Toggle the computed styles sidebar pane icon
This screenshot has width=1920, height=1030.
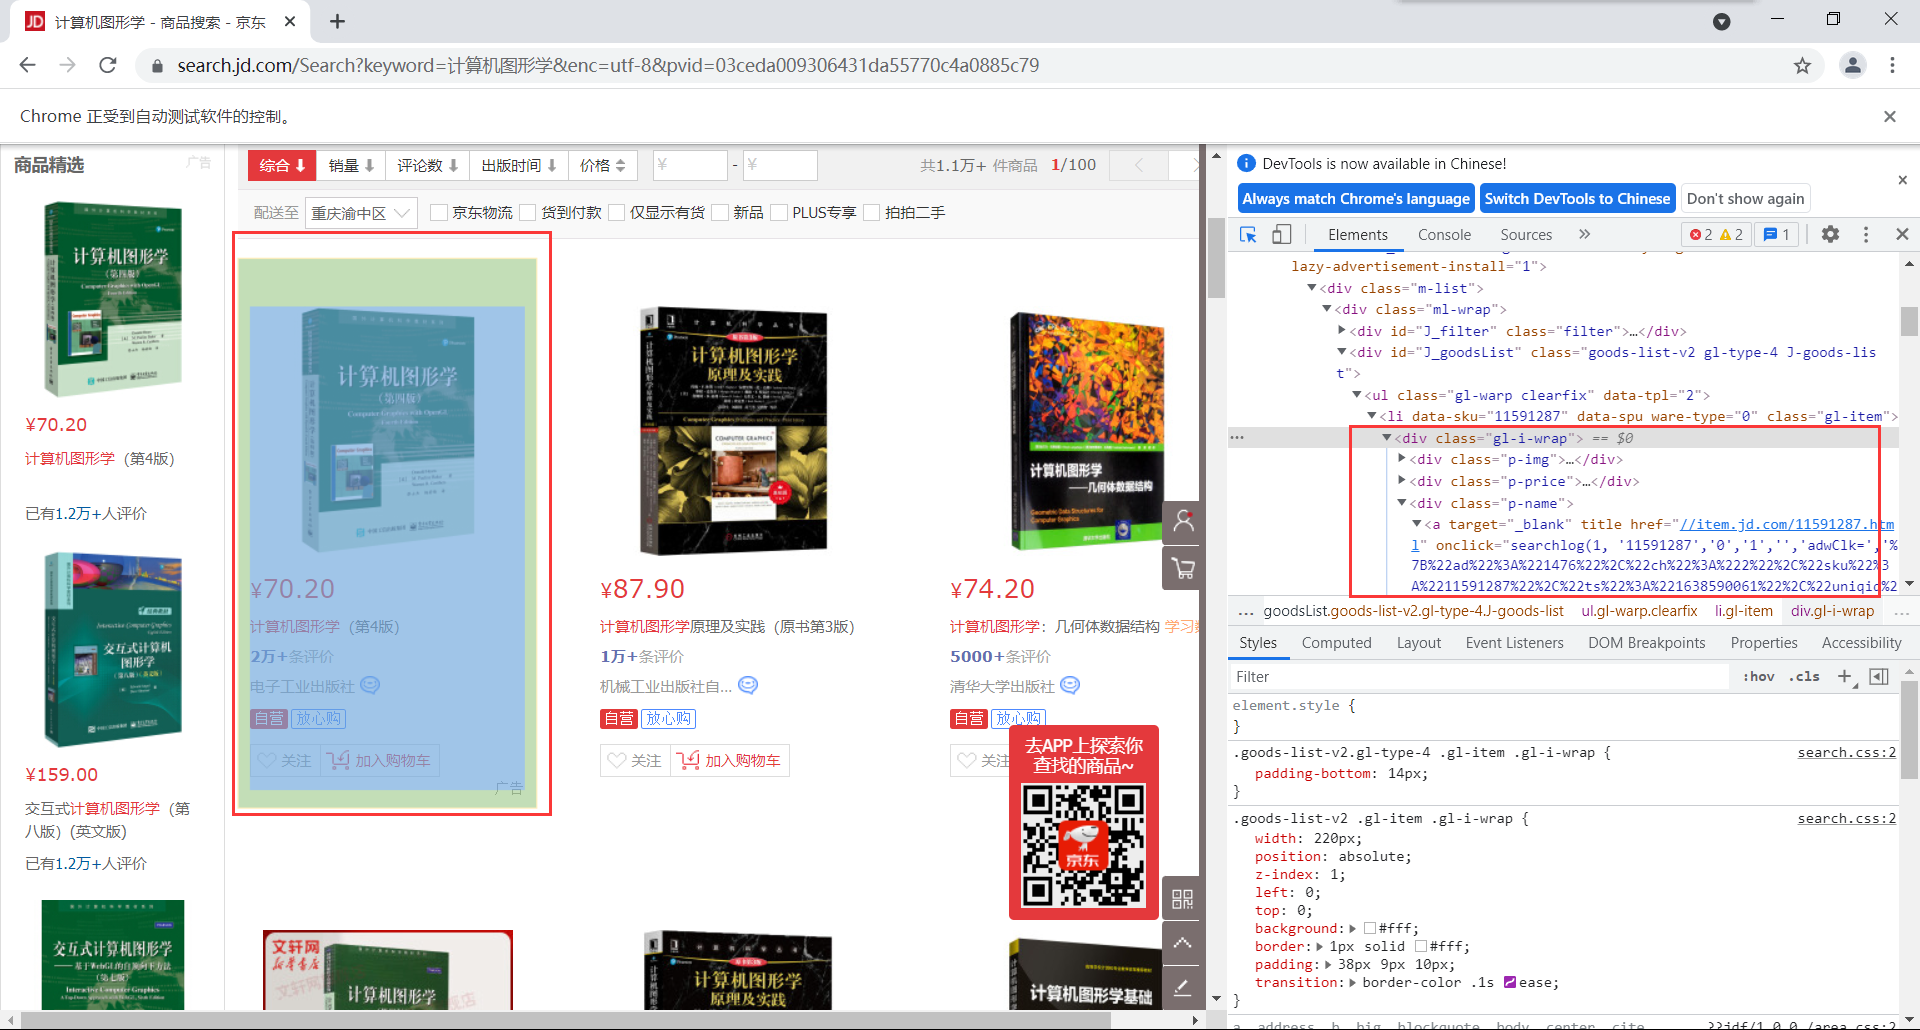click(x=1879, y=677)
